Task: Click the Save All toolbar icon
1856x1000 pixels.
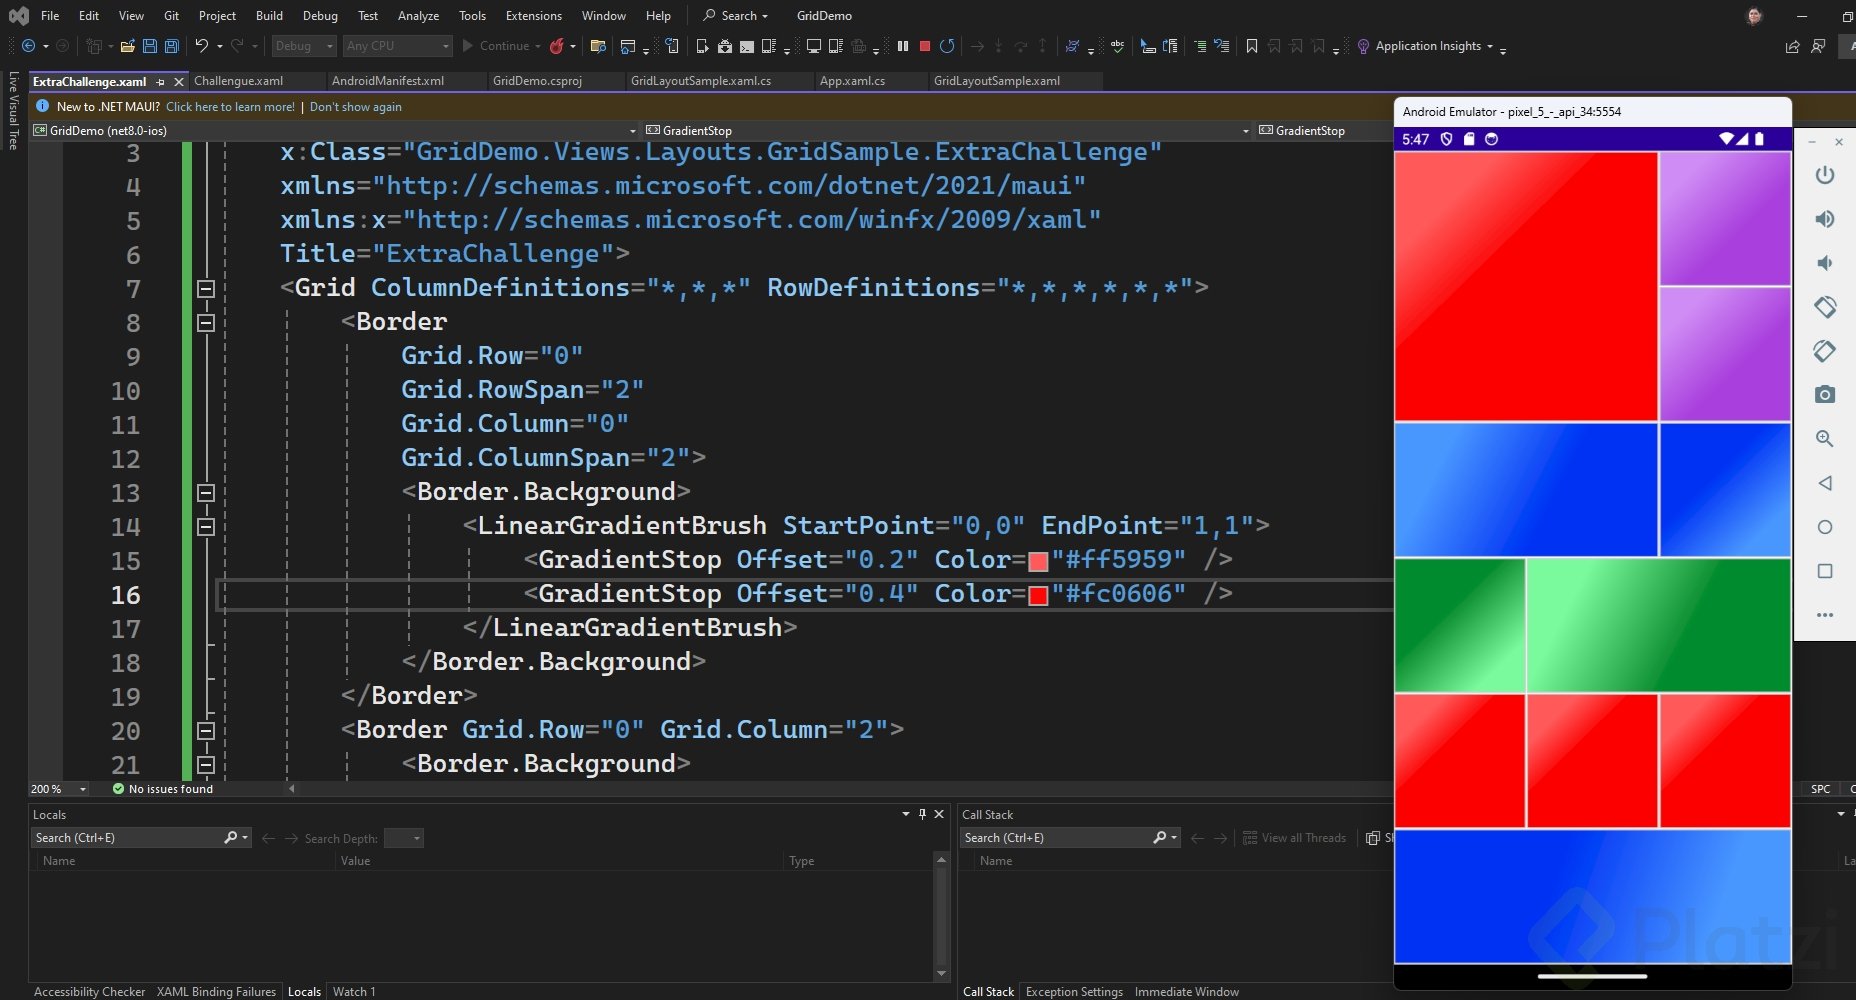Action: coord(171,46)
